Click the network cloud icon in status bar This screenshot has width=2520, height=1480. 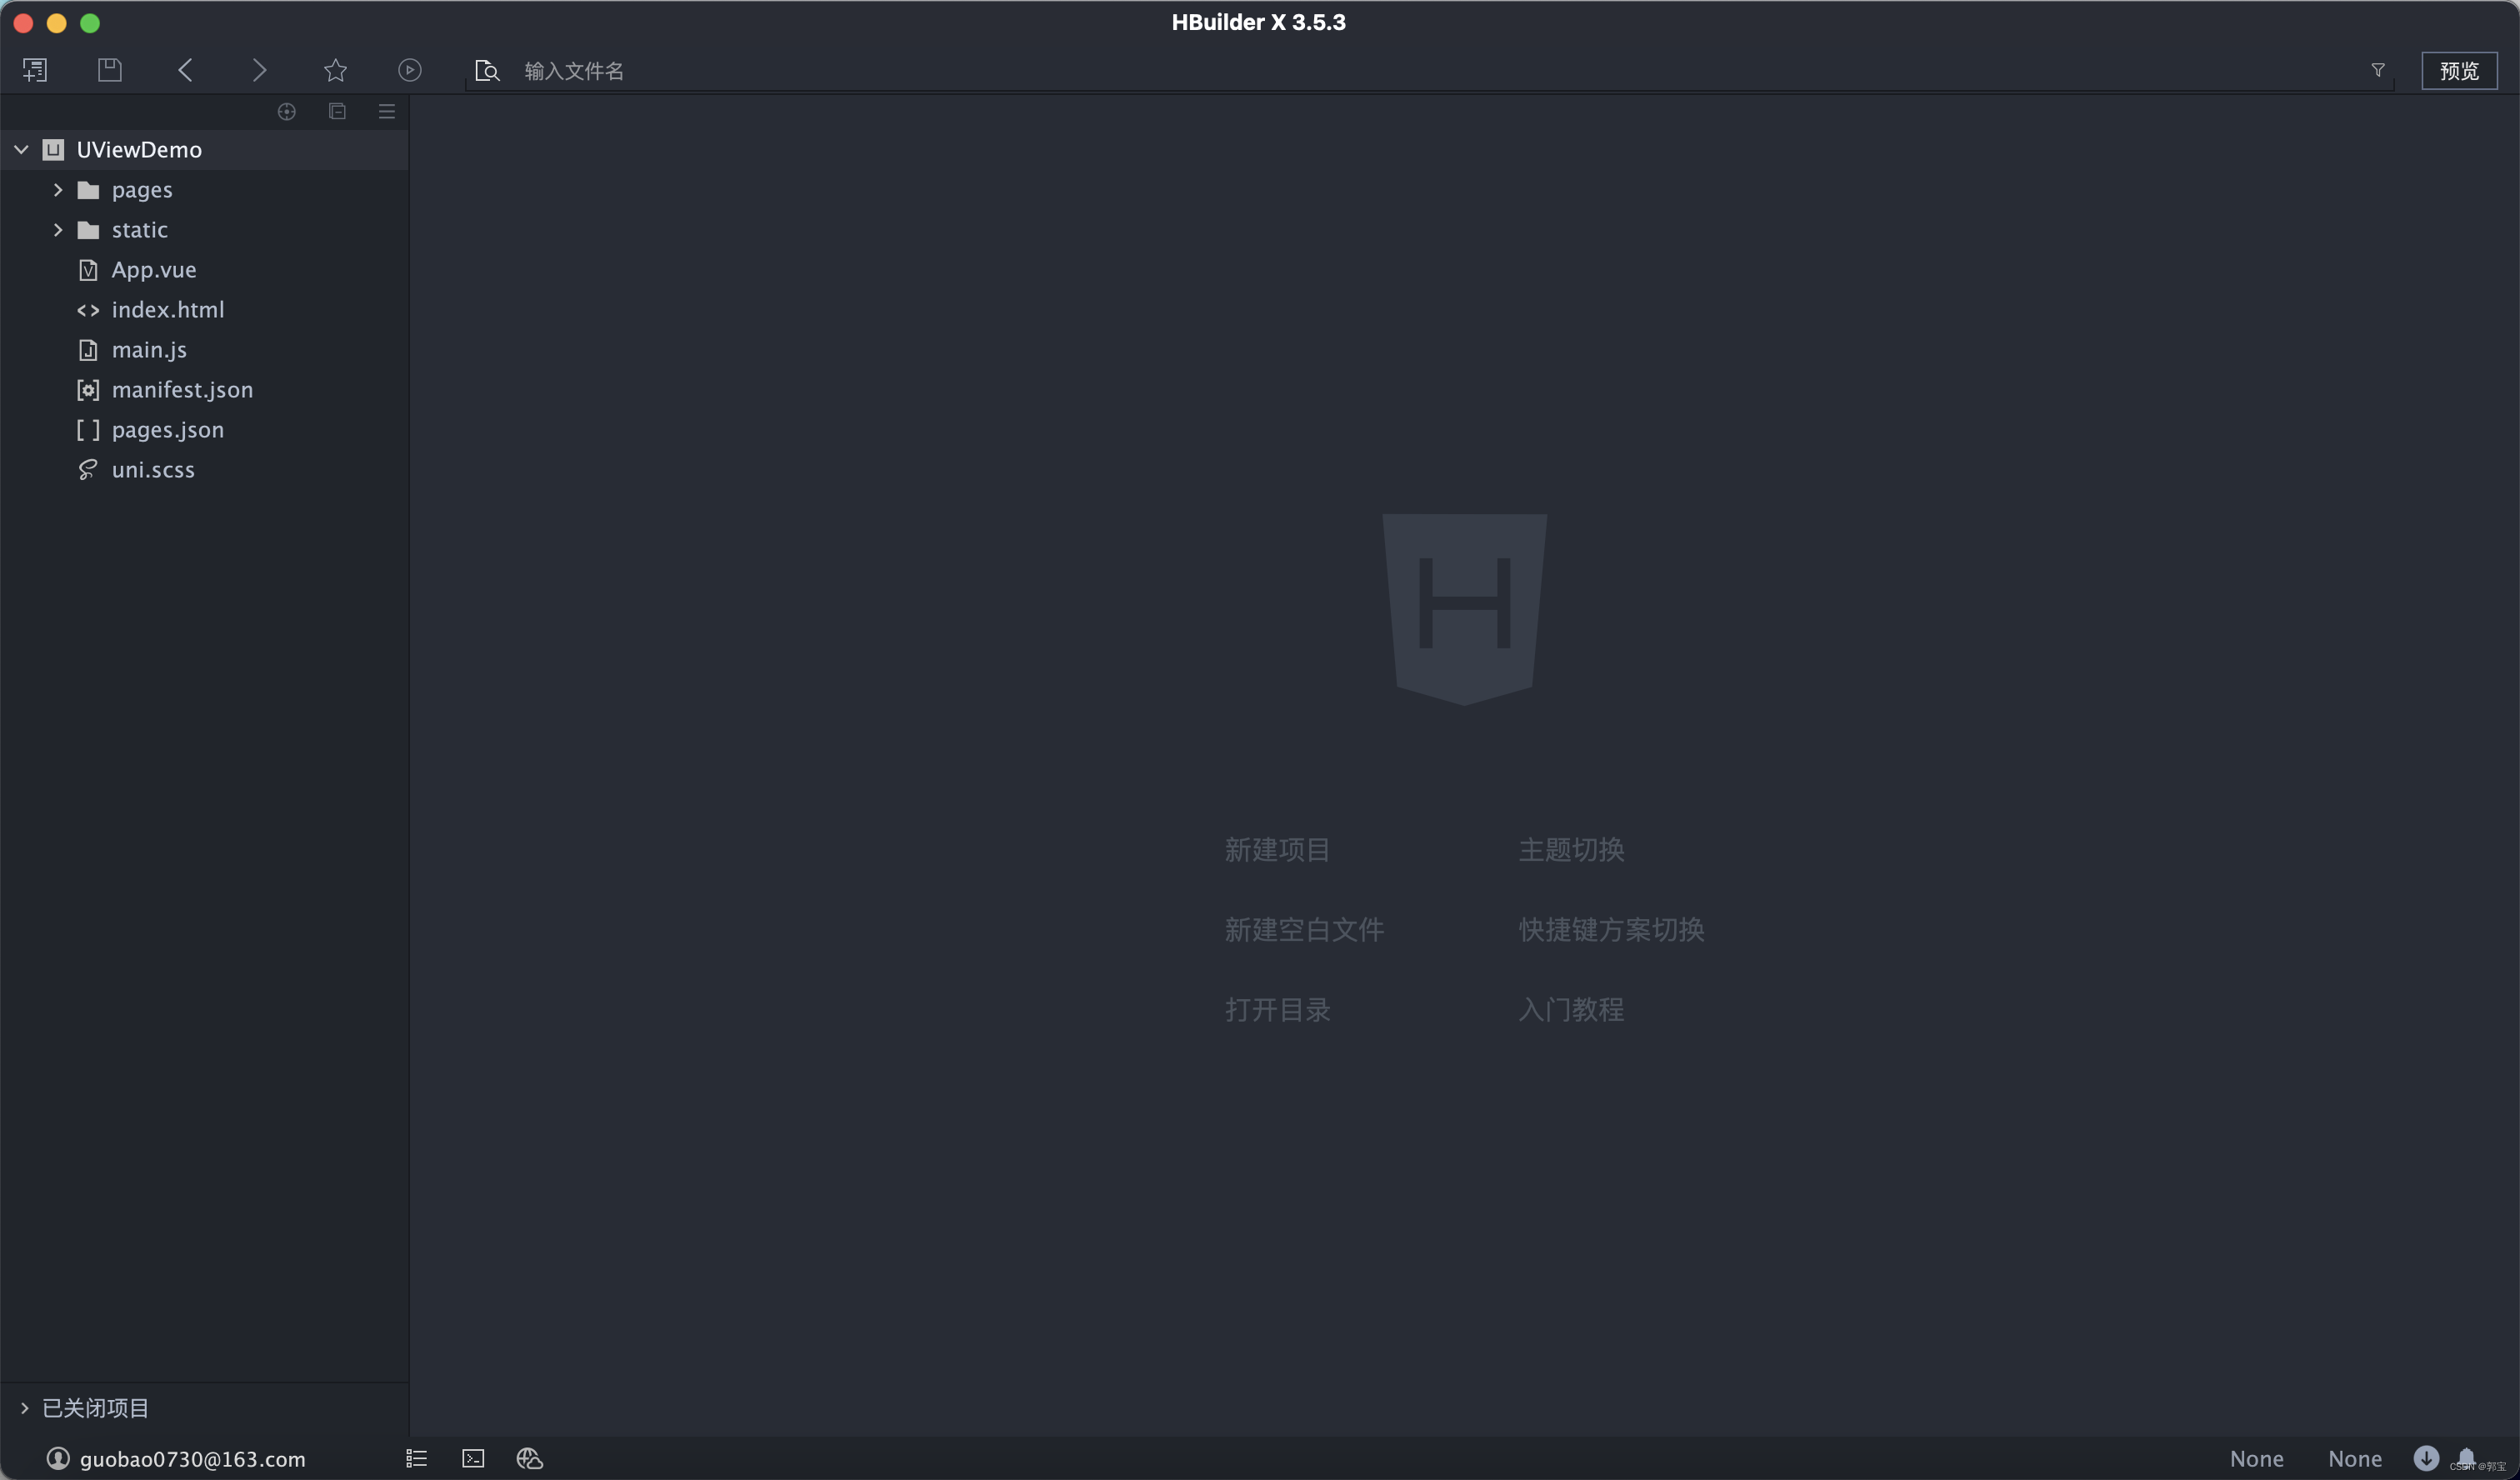tap(528, 1458)
